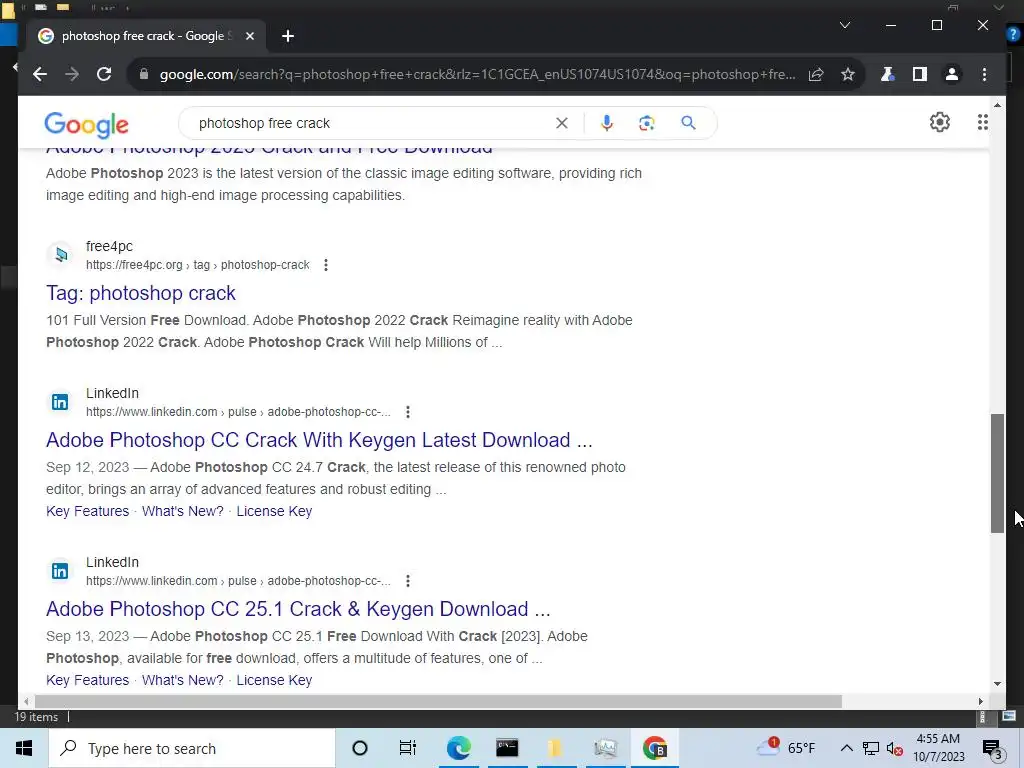Reload the current page
This screenshot has height=768, width=1024.
tap(104, 74)
